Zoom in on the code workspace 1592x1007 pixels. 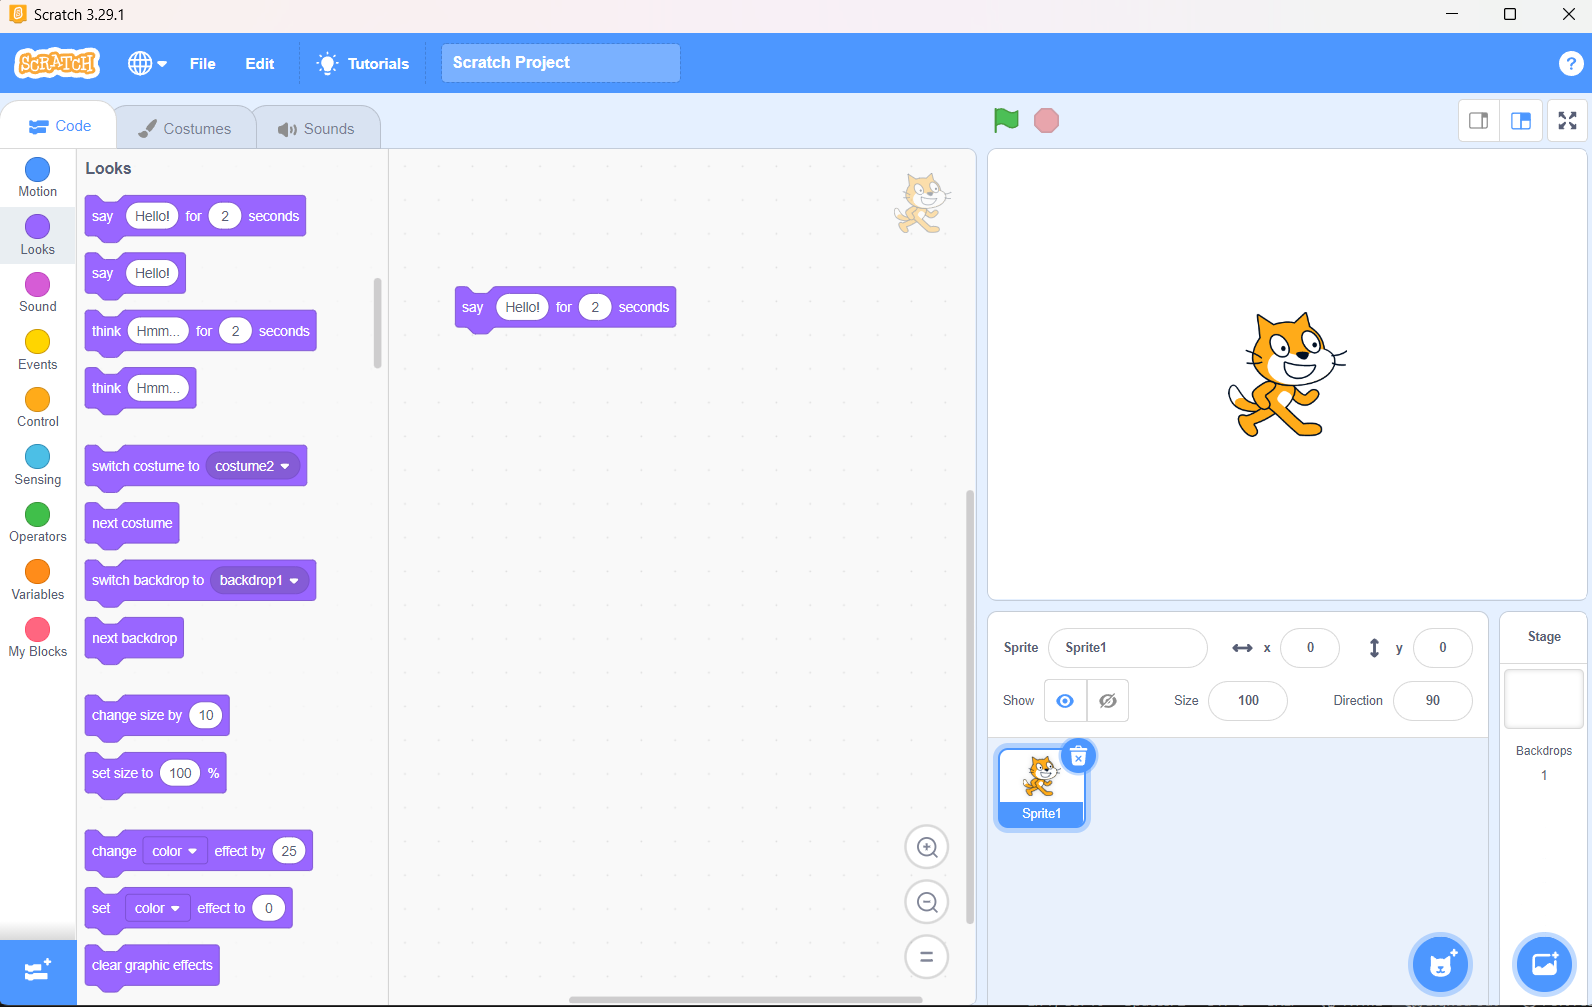coord(926,848)
